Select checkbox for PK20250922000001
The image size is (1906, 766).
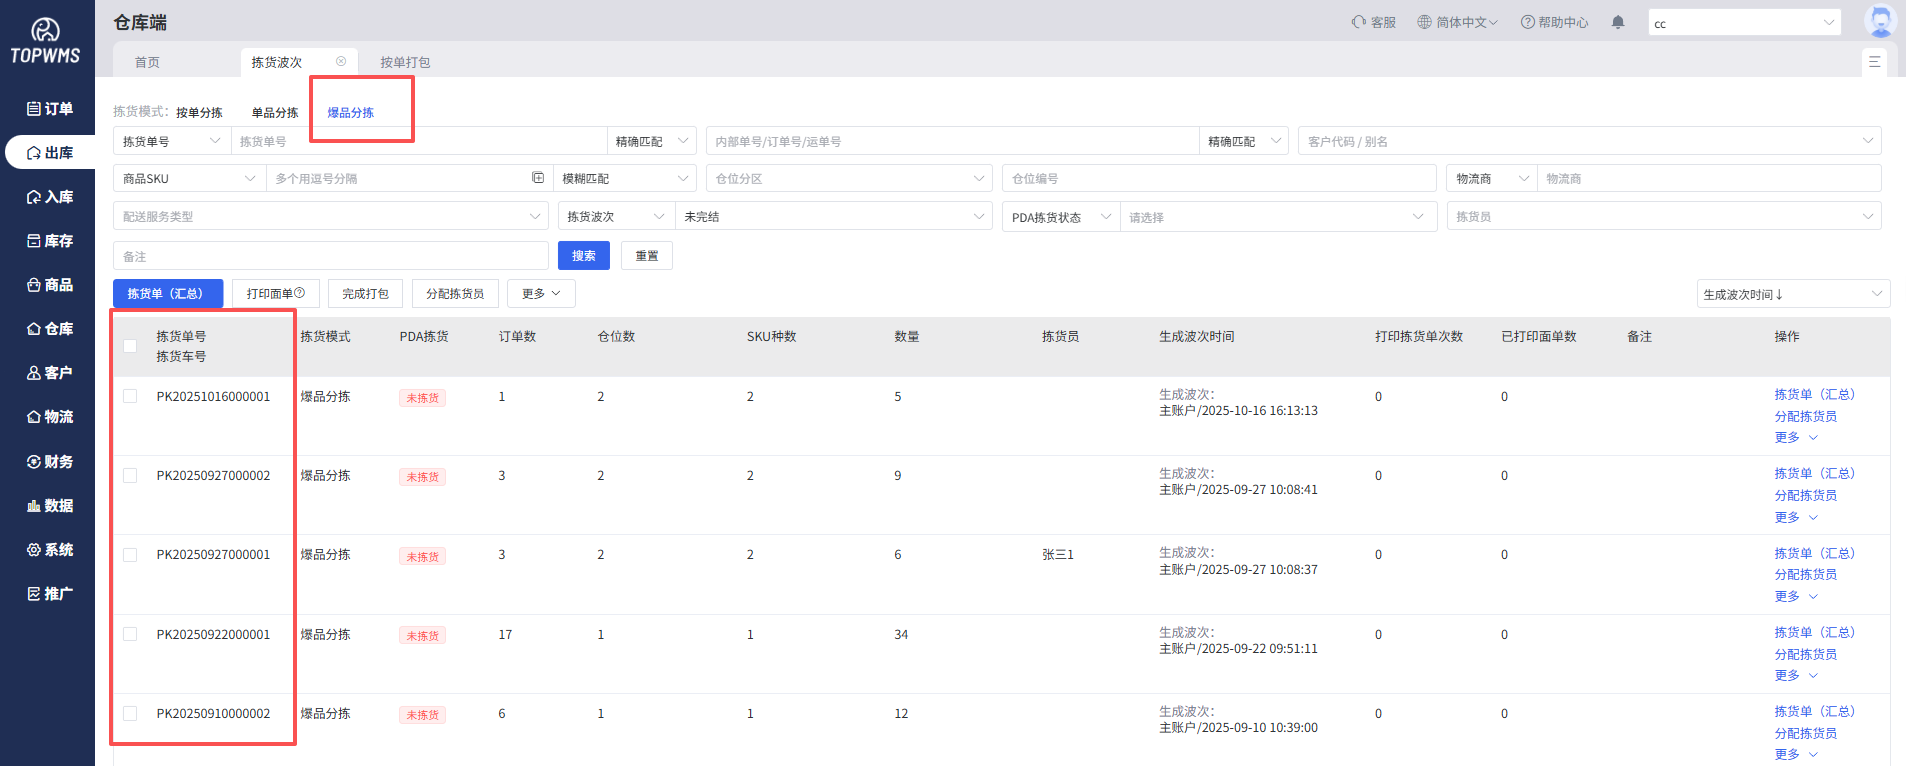[x=130, y=634]
